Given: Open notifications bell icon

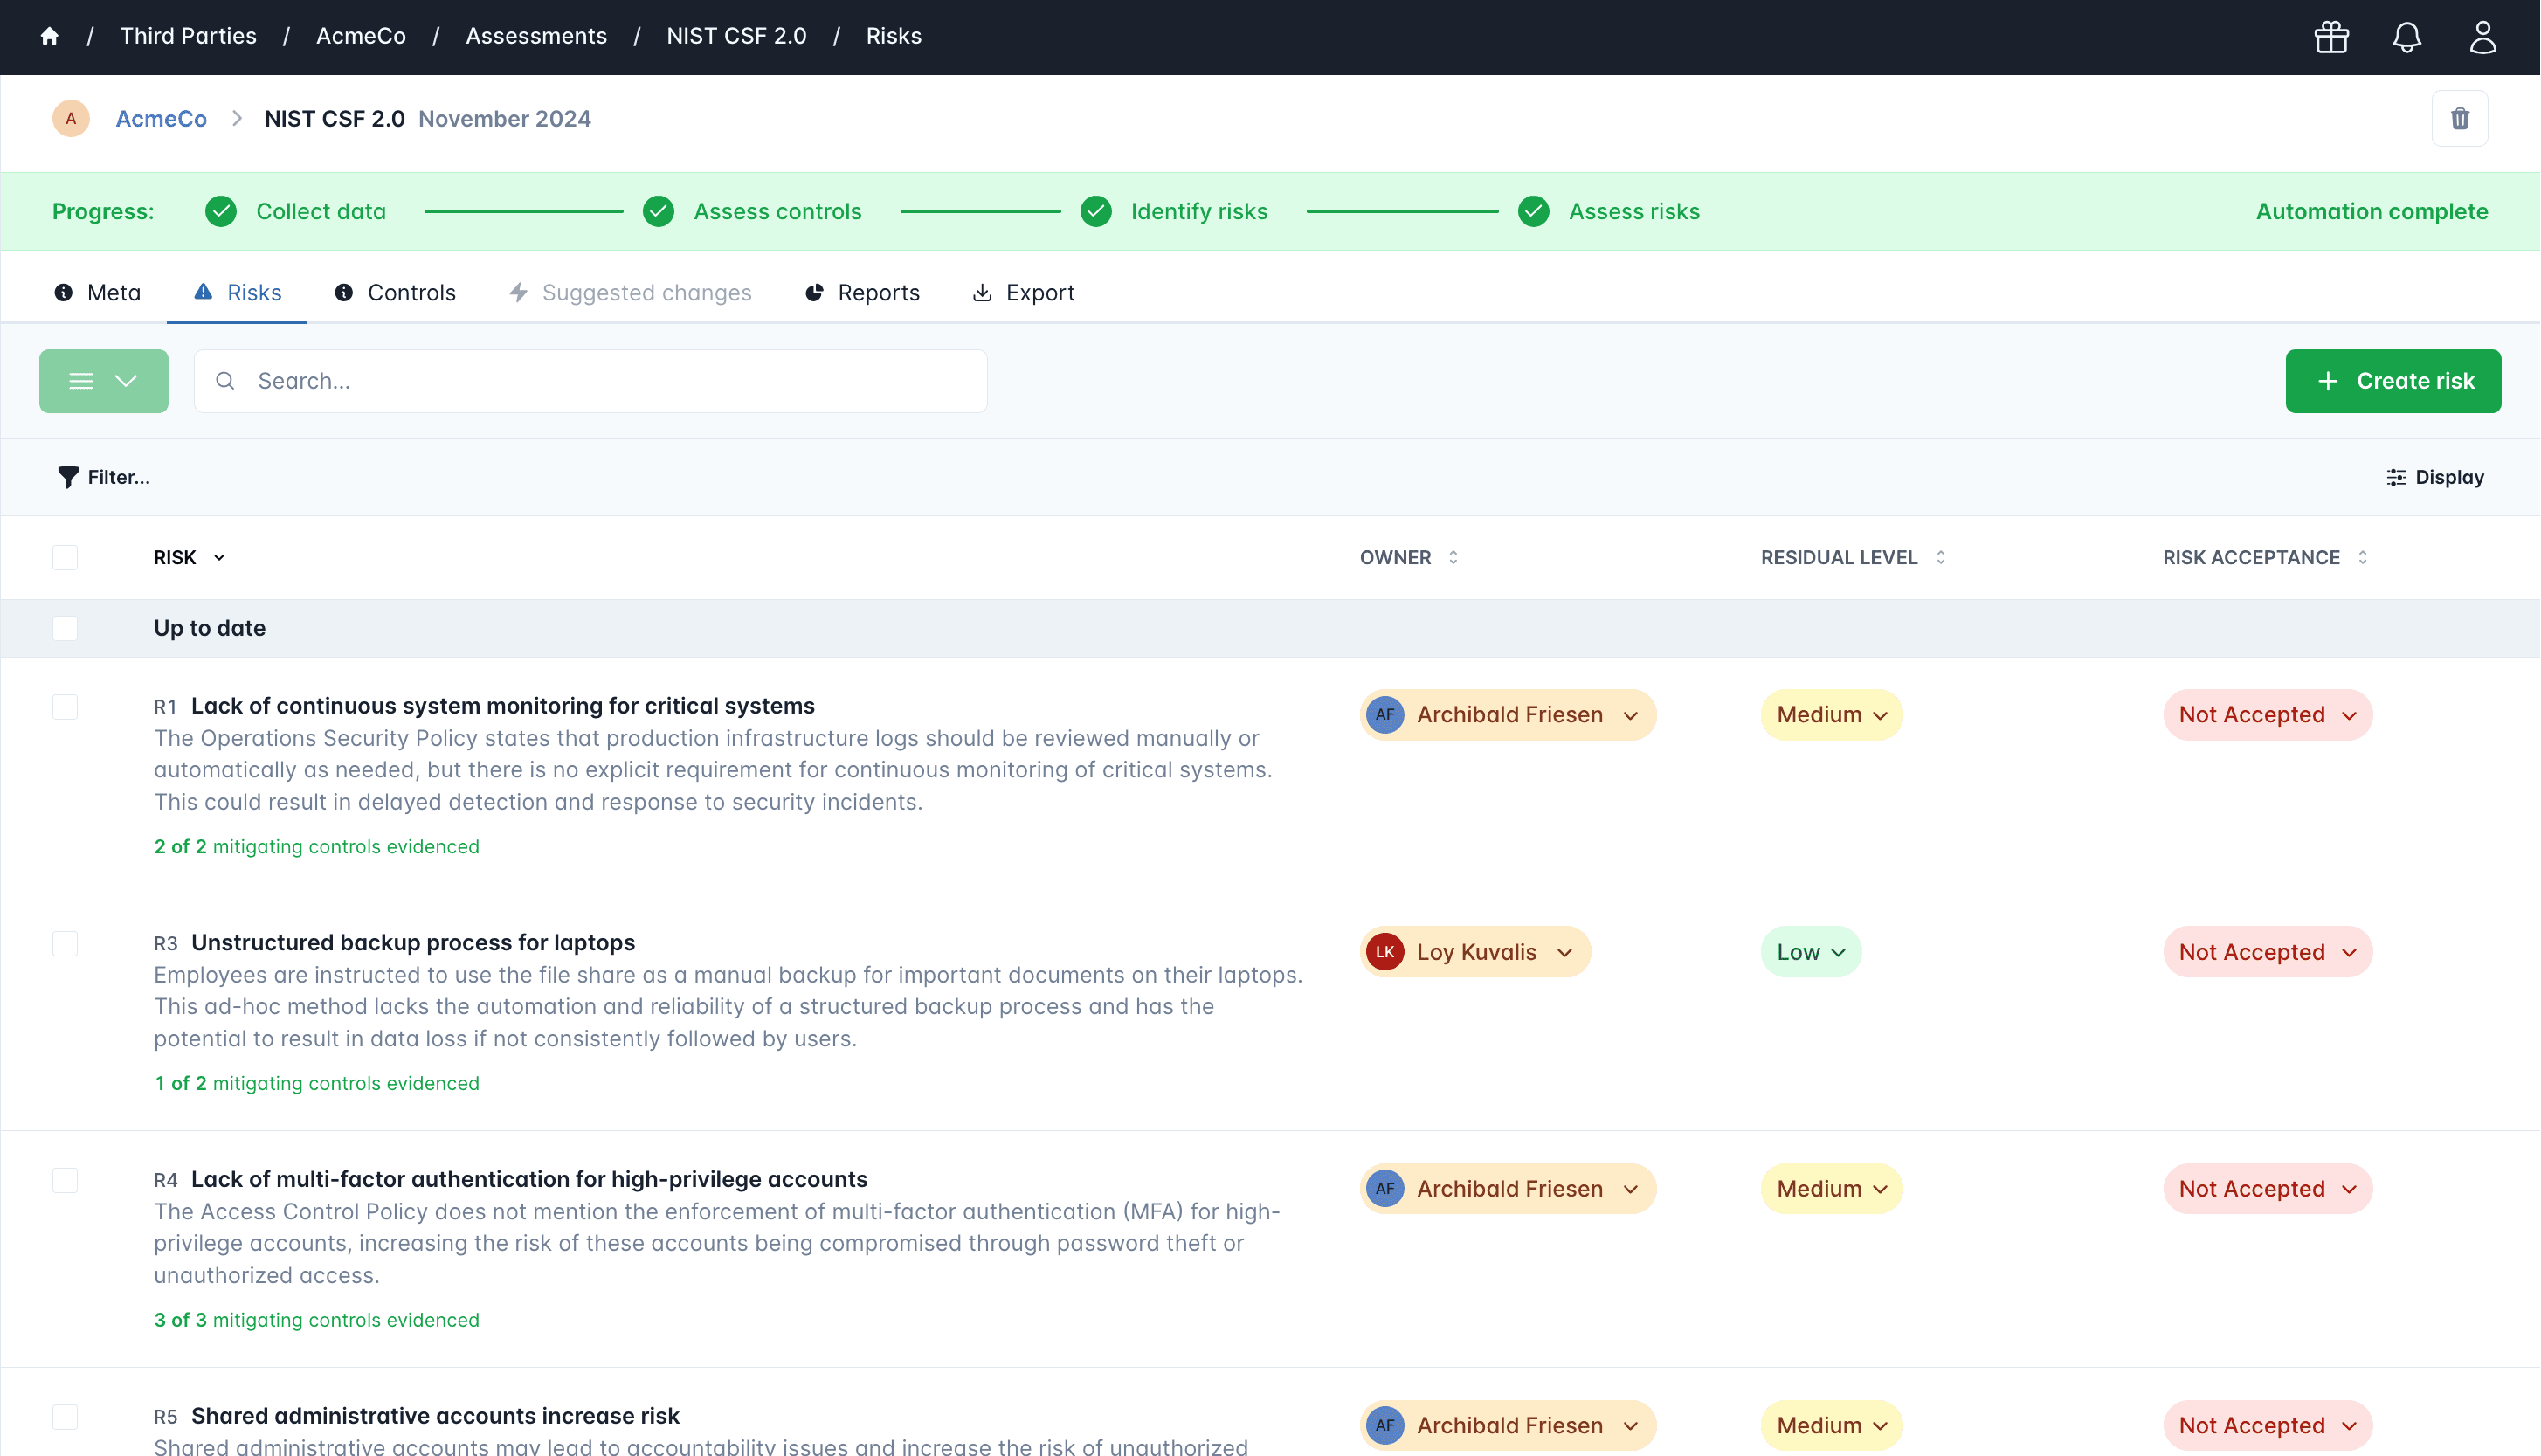Looking at the screenshot, I should pos(2406,37).
